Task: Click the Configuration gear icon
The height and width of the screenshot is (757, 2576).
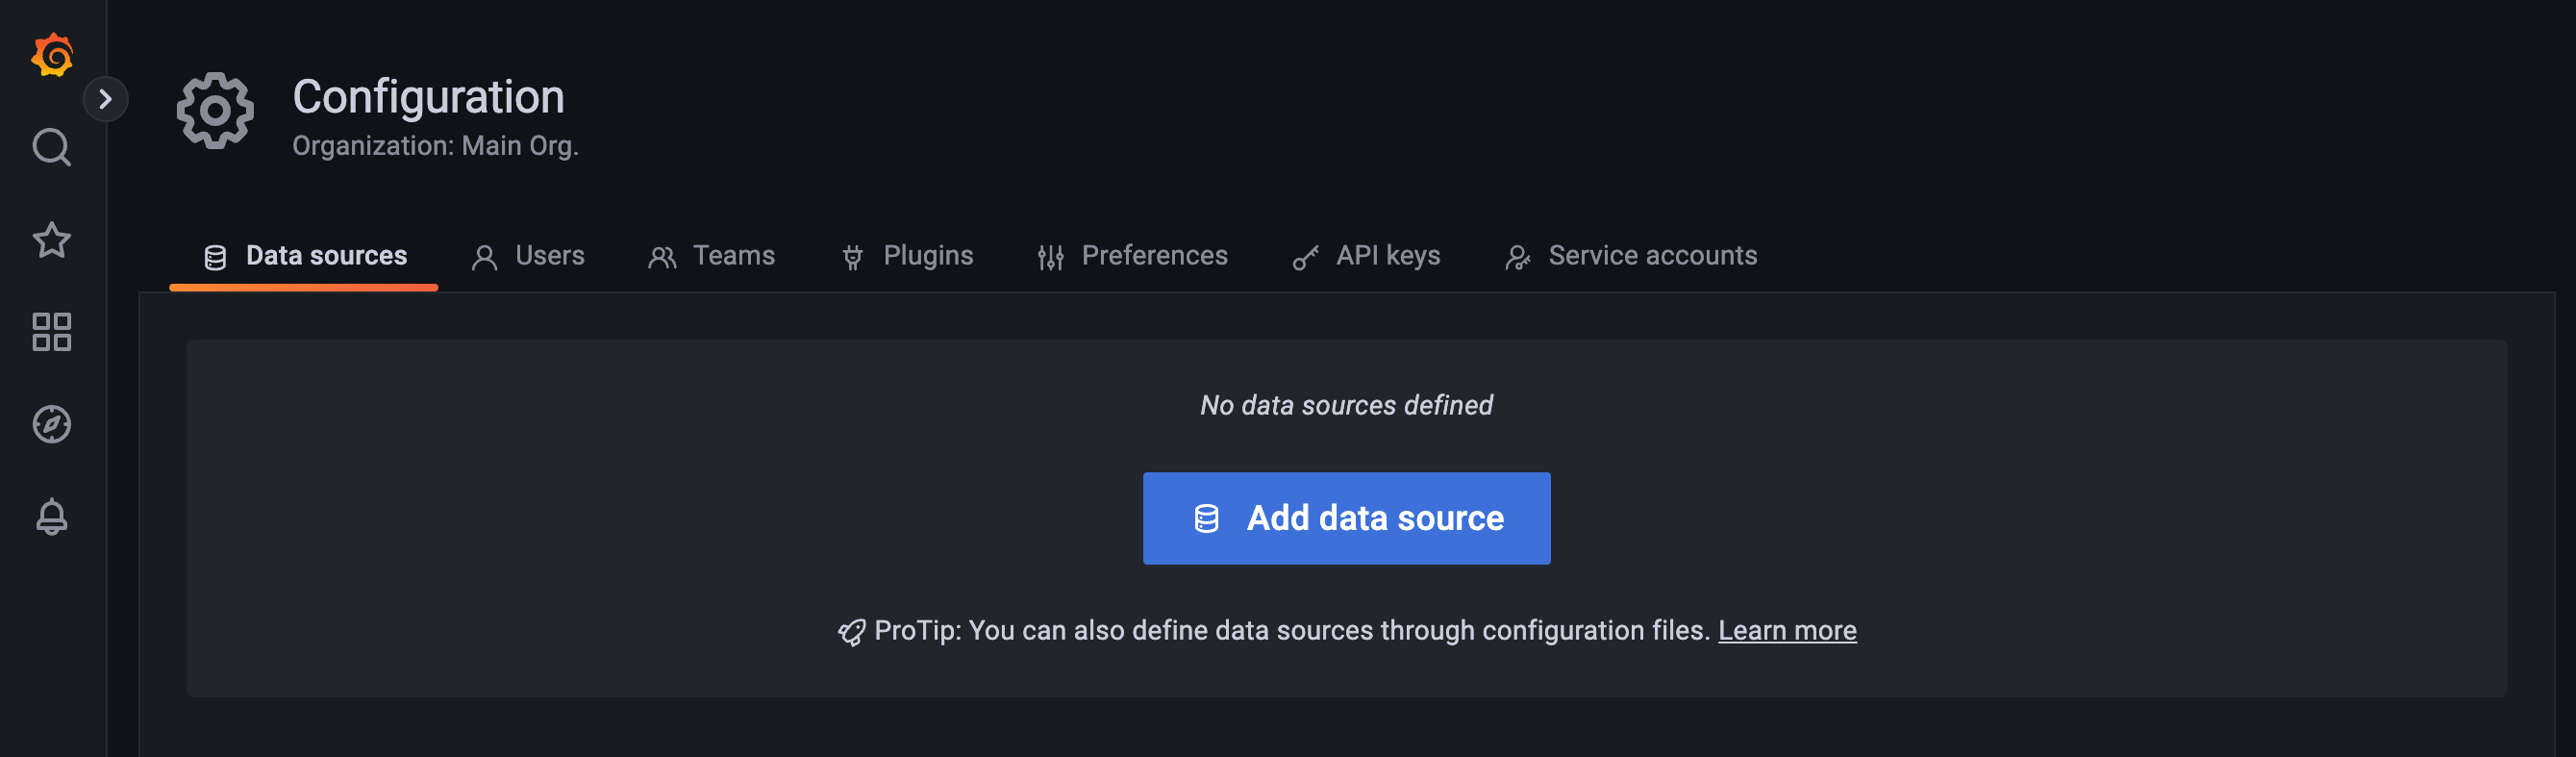Action: (x=215, y=111)
